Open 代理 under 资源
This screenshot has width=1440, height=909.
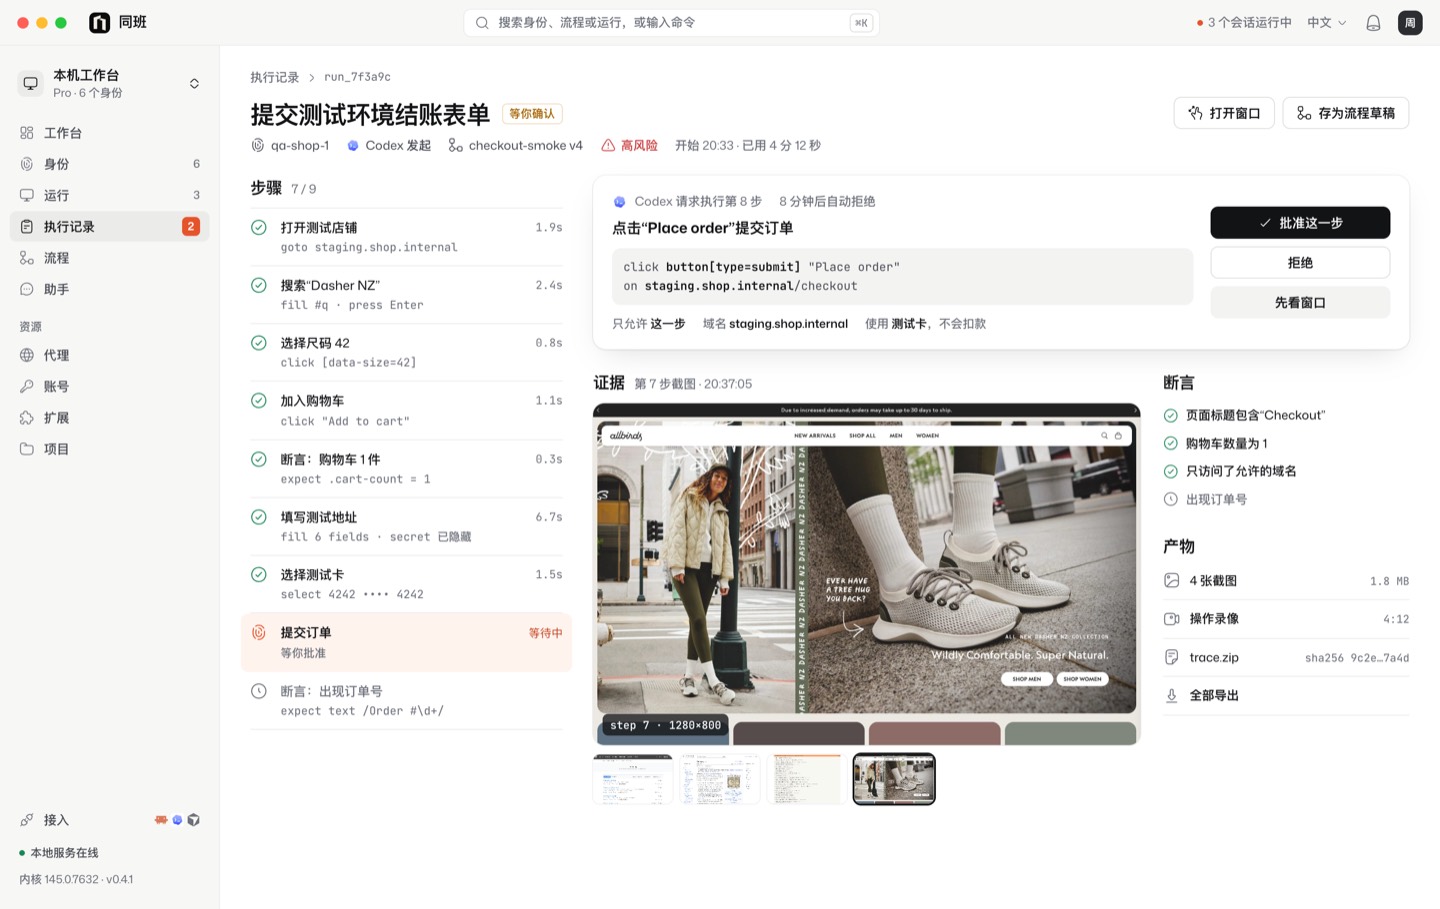click(x=110, y=355)
